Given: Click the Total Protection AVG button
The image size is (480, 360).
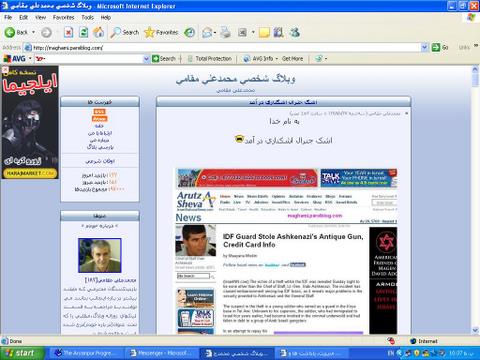Looking at the screenshot, I should click(x=210, y=59).
